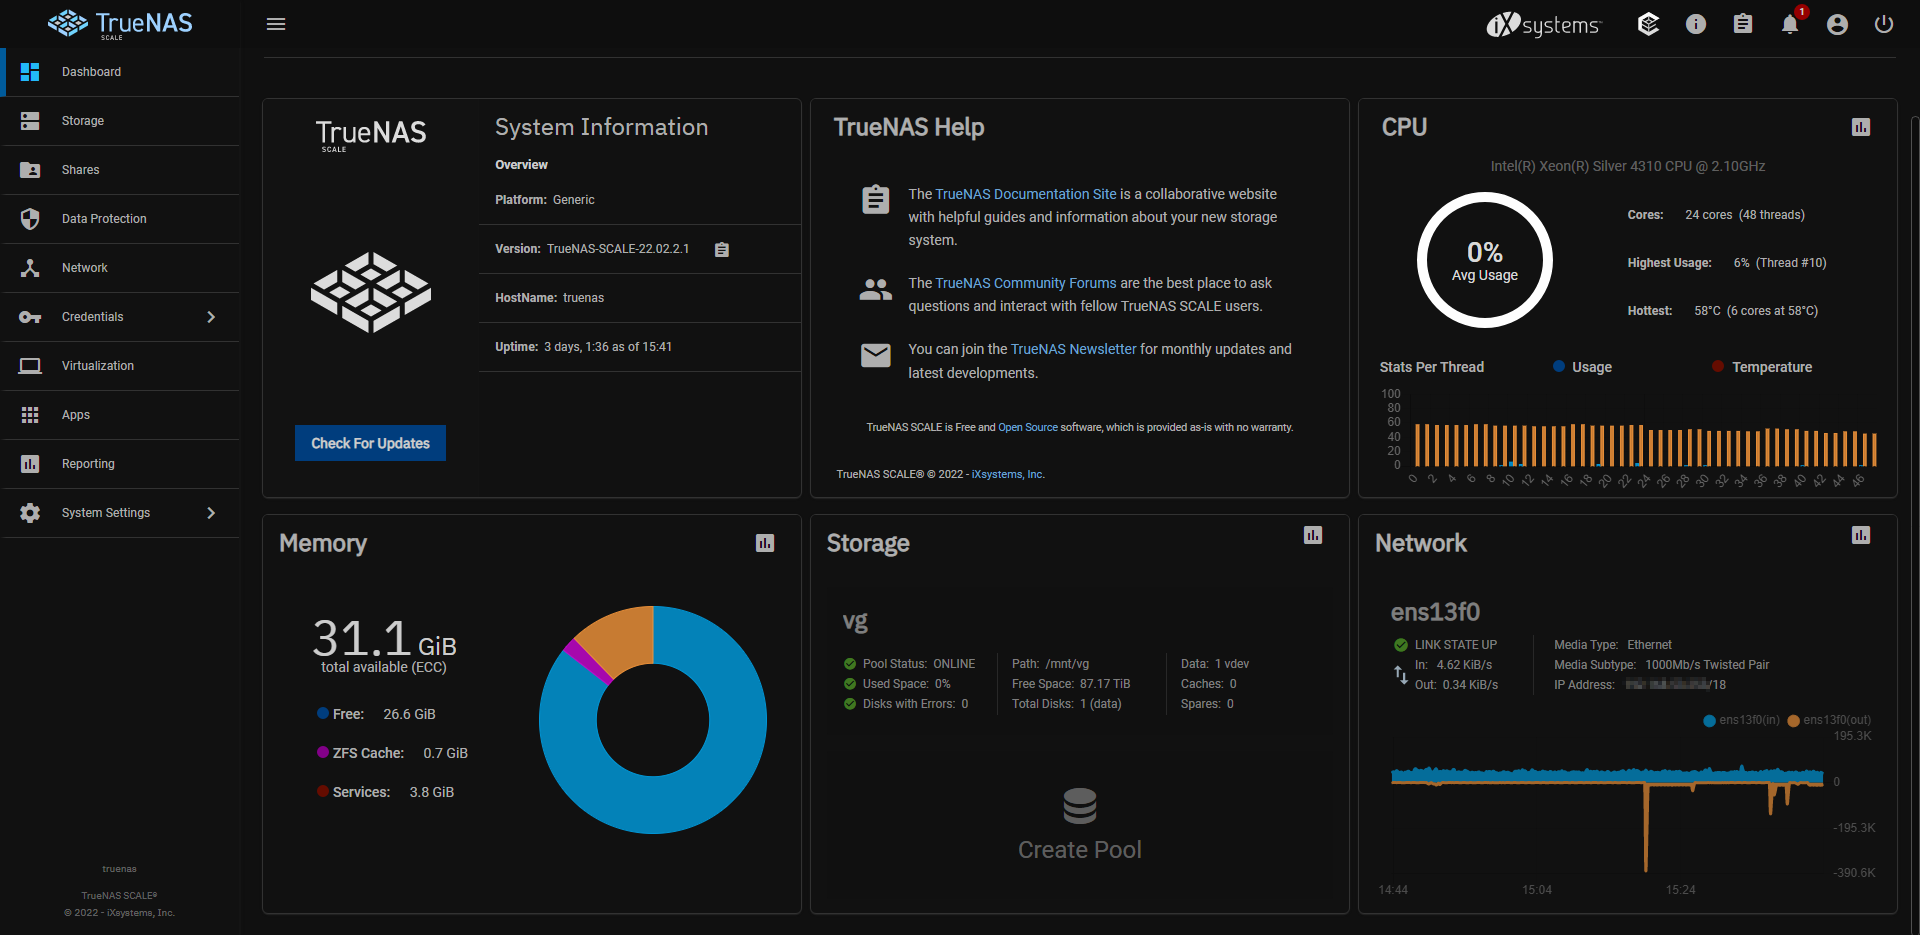Open the Storage widget reports chart icon
Viewport: 1920px width, 935px height.
coord(1312,535)
